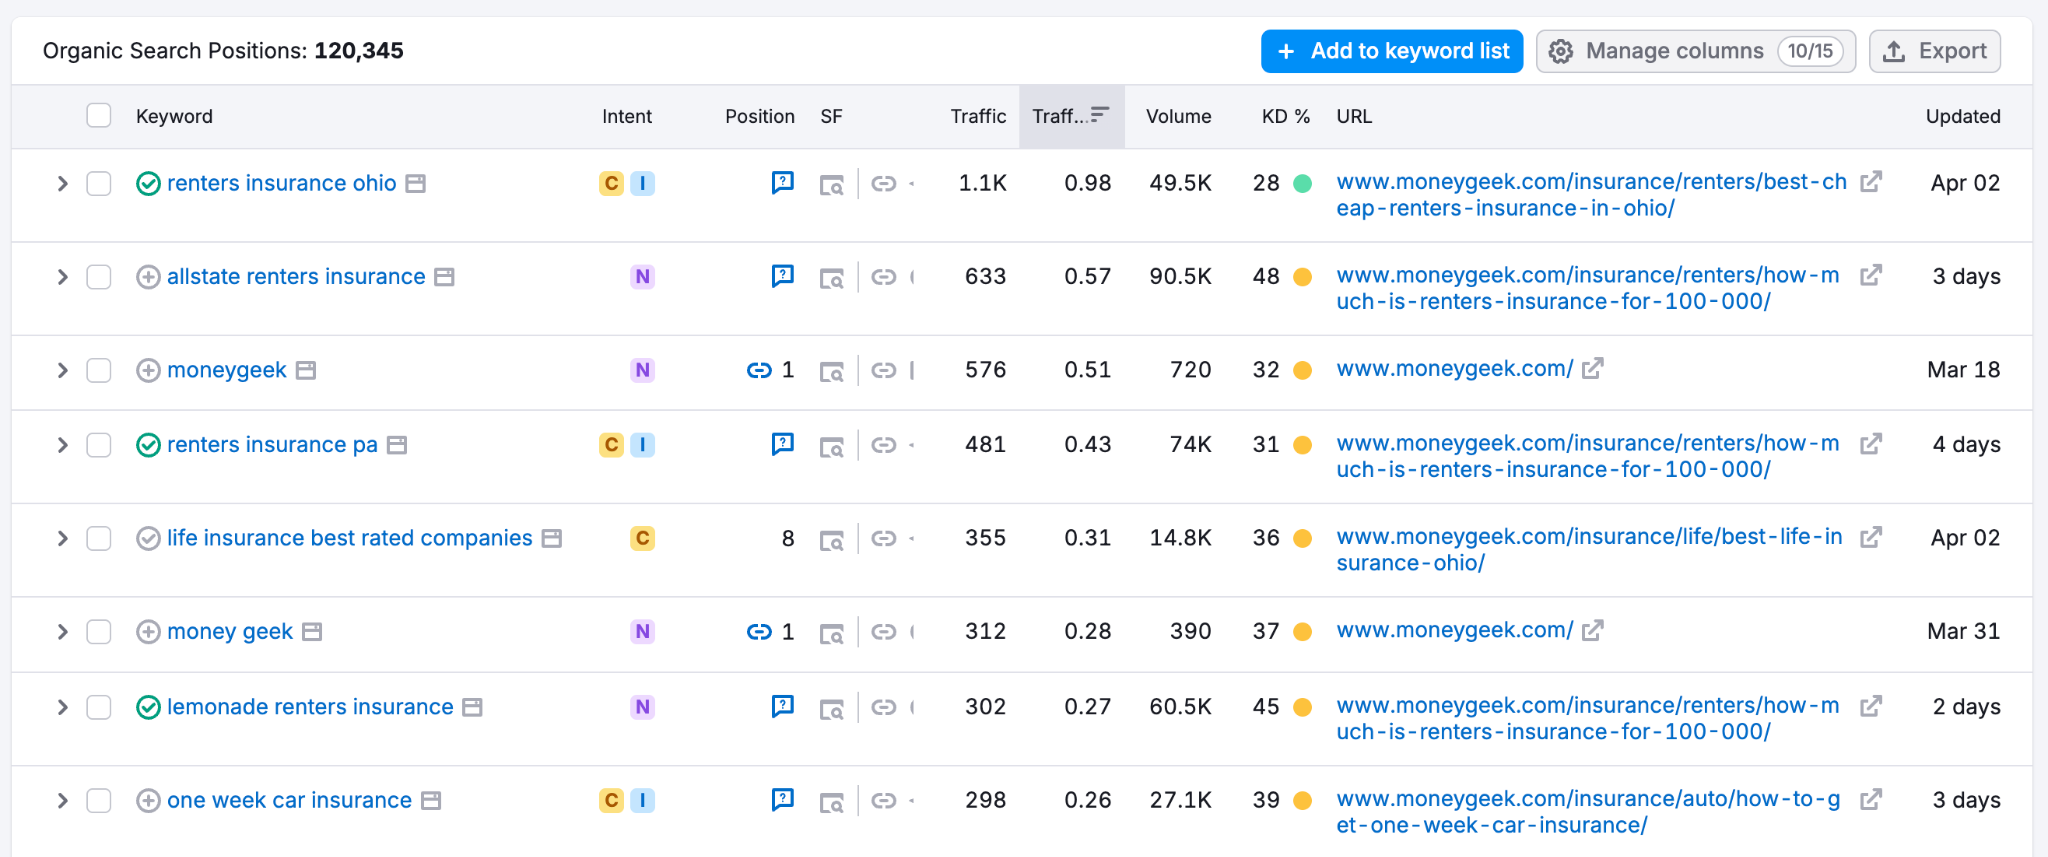This screenshot has height=857, width=2048.
Task: Sort by the KD % column header
Action: pyautogui.click(x=1285, y=117)
